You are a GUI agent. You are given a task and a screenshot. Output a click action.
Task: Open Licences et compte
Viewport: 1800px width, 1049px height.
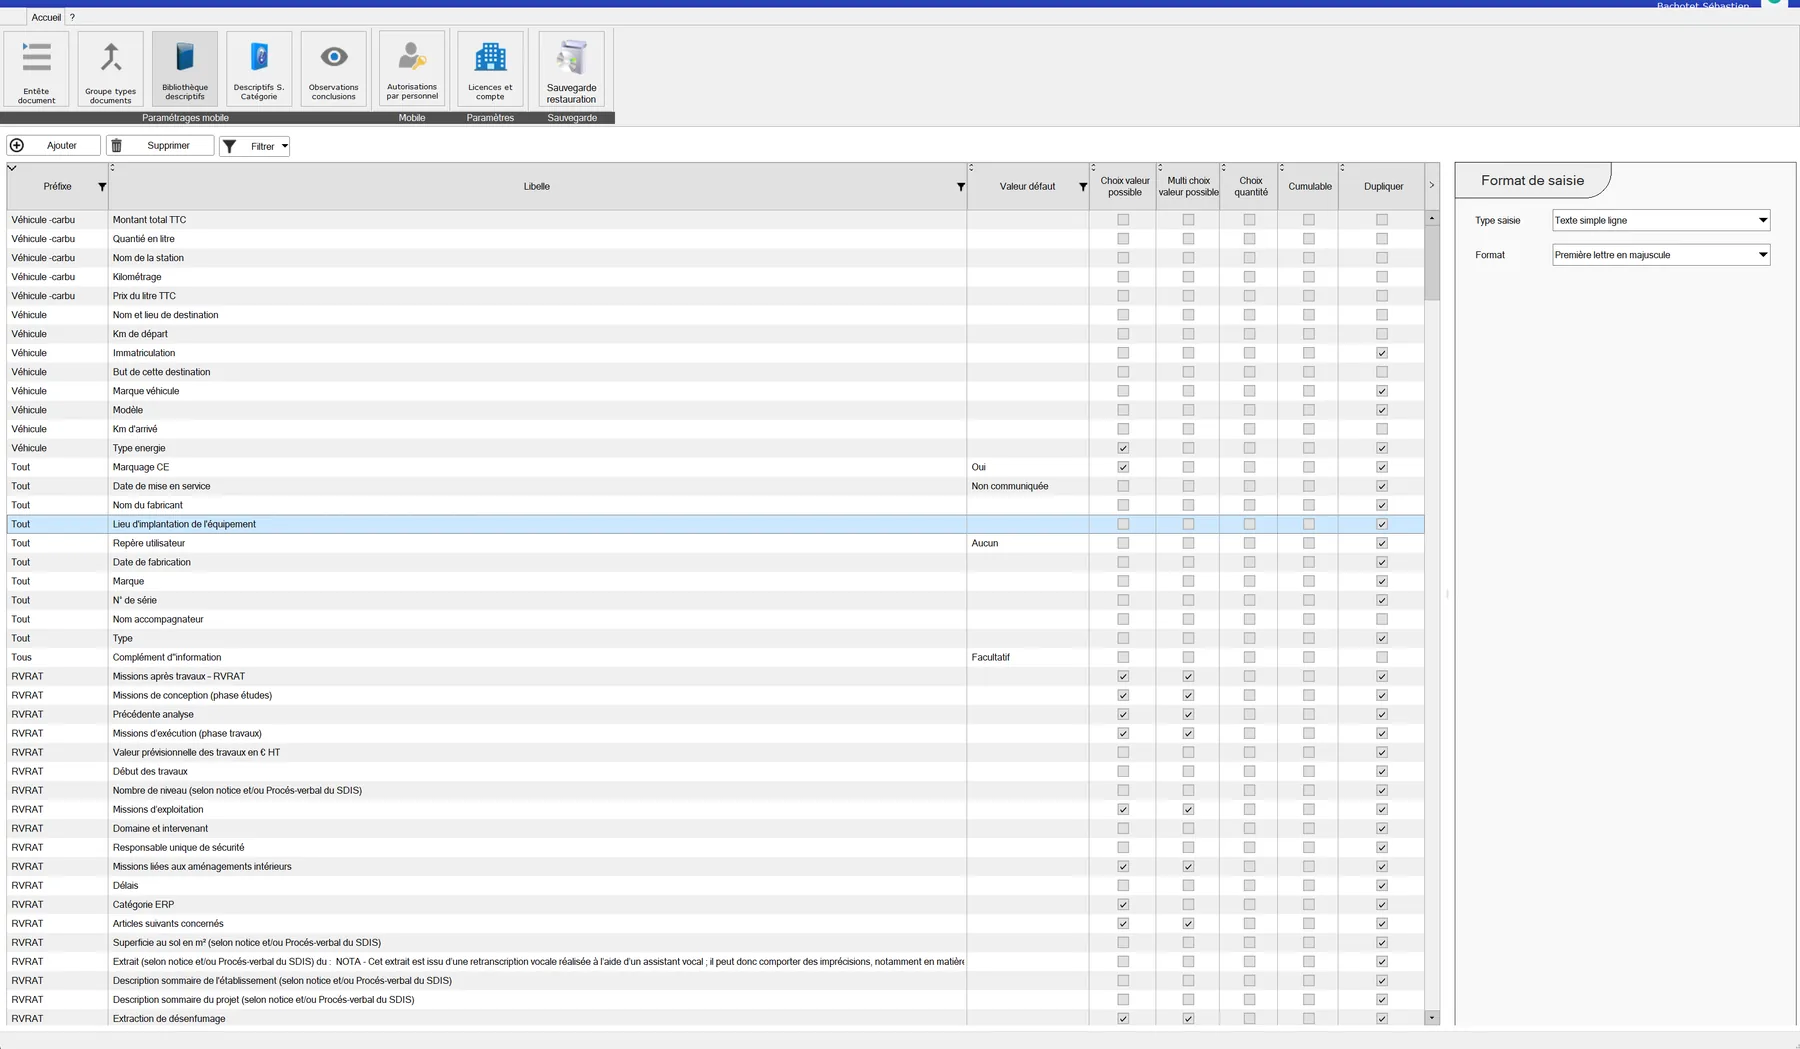[x=490, y=68]
